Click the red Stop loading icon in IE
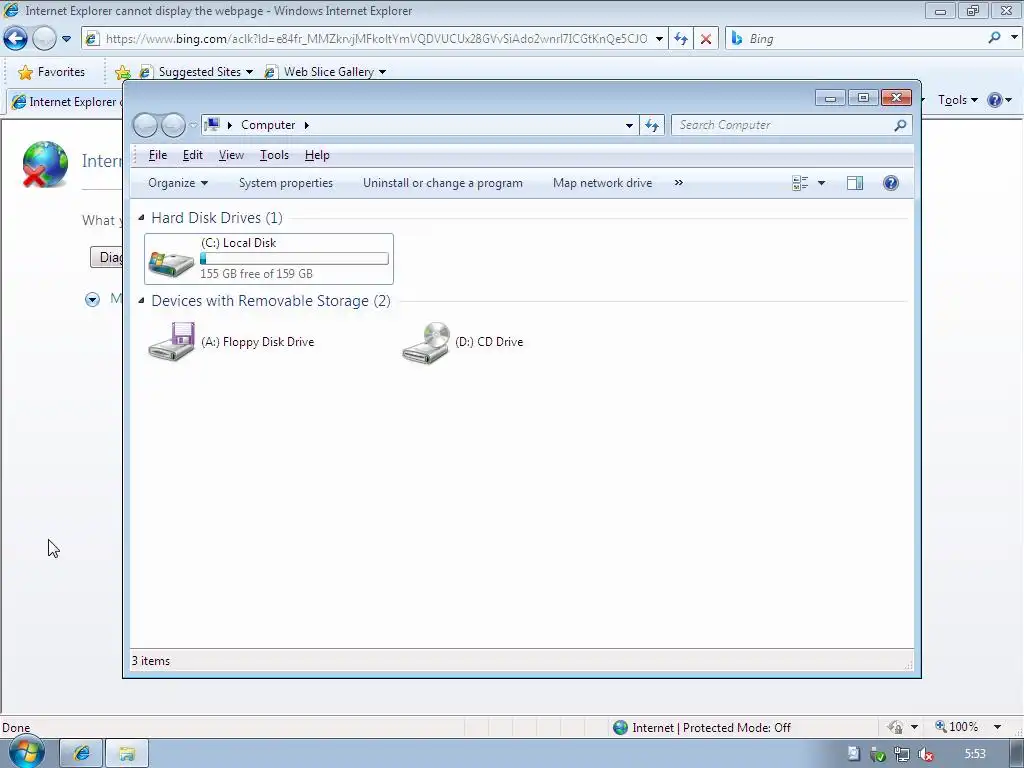This screenshot has height=768, width=1024. [x=706, y=39]
